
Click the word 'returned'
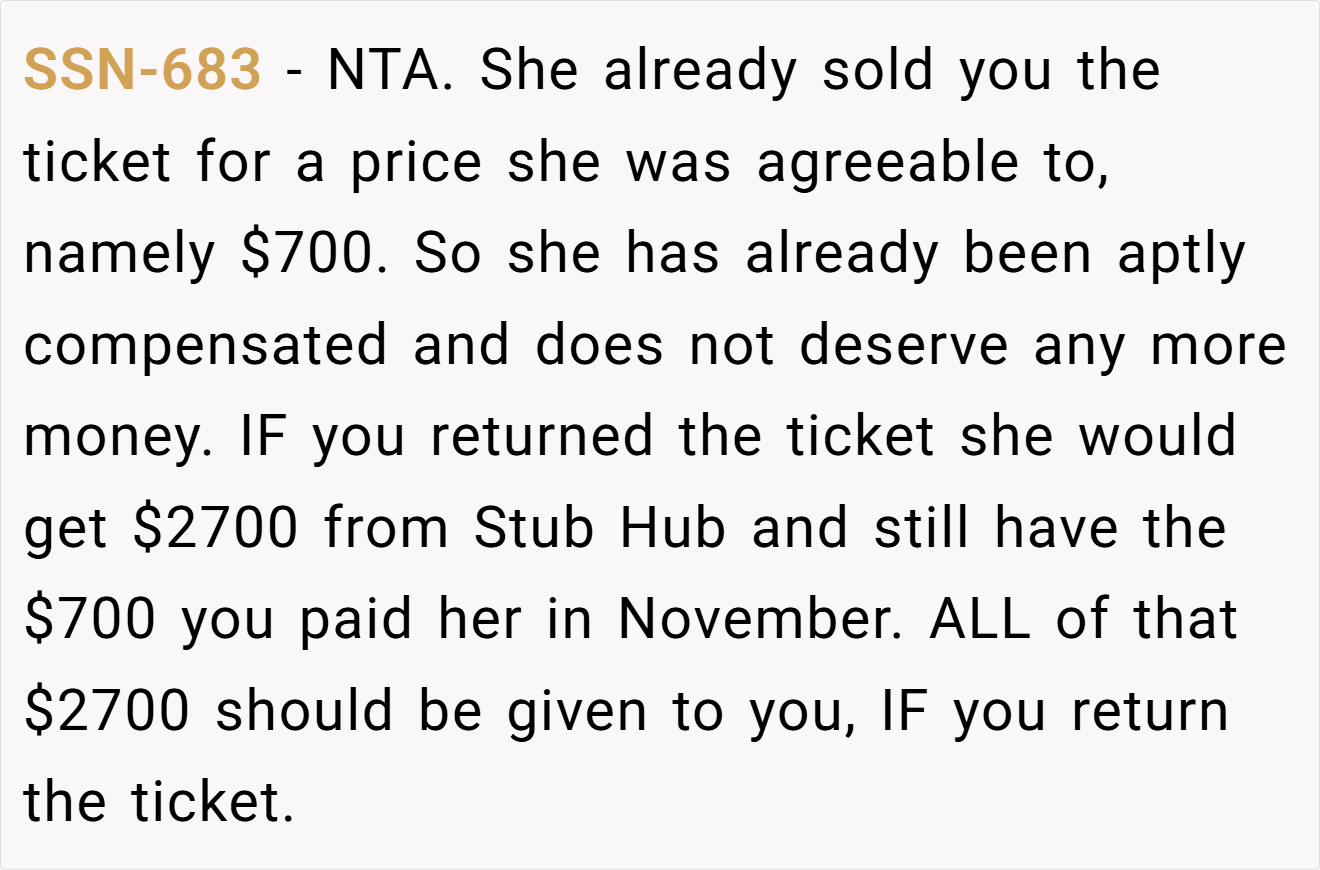pyautogui.click(x=541, y=437)
